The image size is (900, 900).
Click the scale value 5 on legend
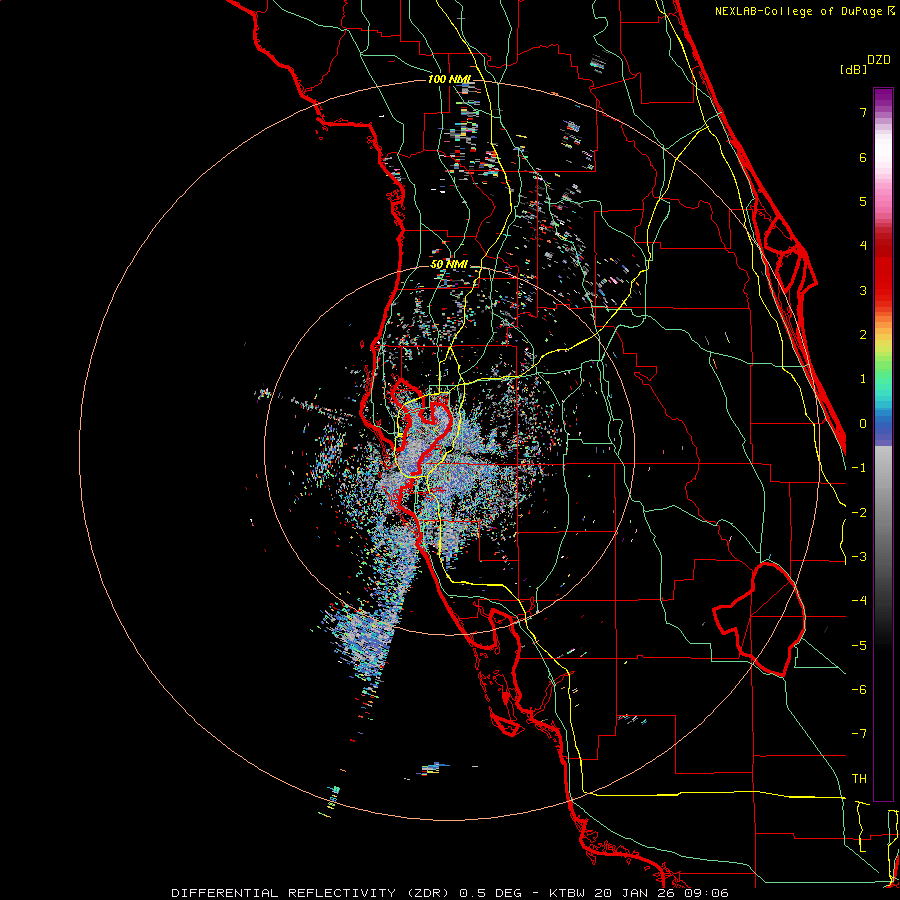[x=863, y=201]
